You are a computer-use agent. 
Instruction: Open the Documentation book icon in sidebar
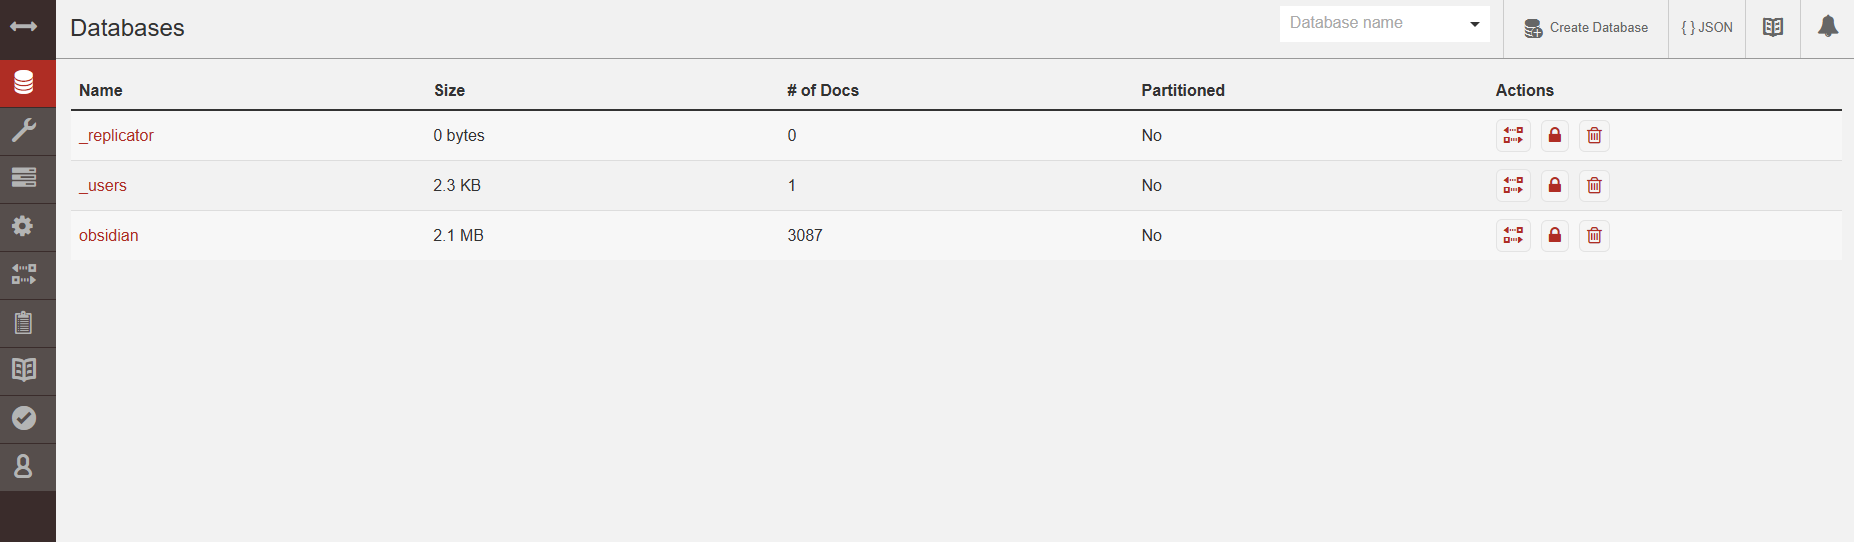point(24,370)
